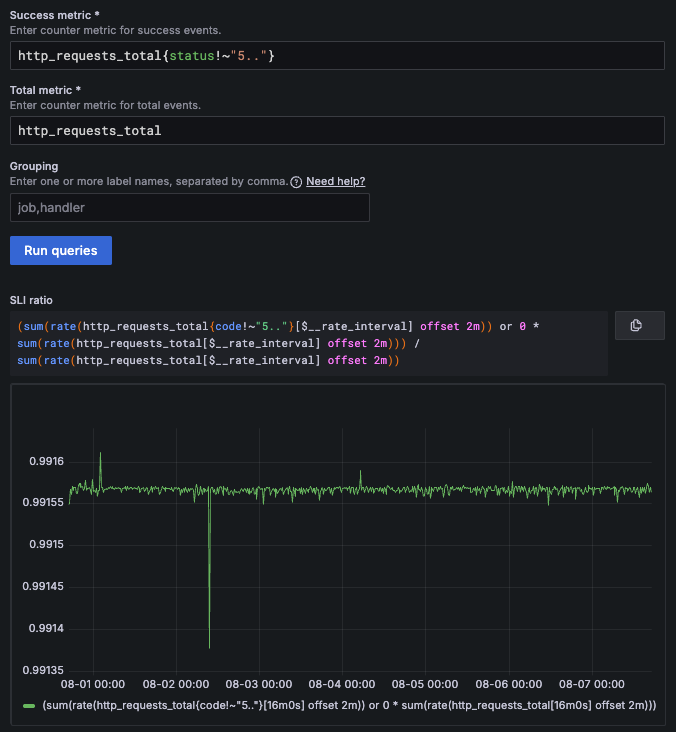Viewport: 676px width, 732px height.
Task: Click into the Total metric input field
Action: [337, 130]
